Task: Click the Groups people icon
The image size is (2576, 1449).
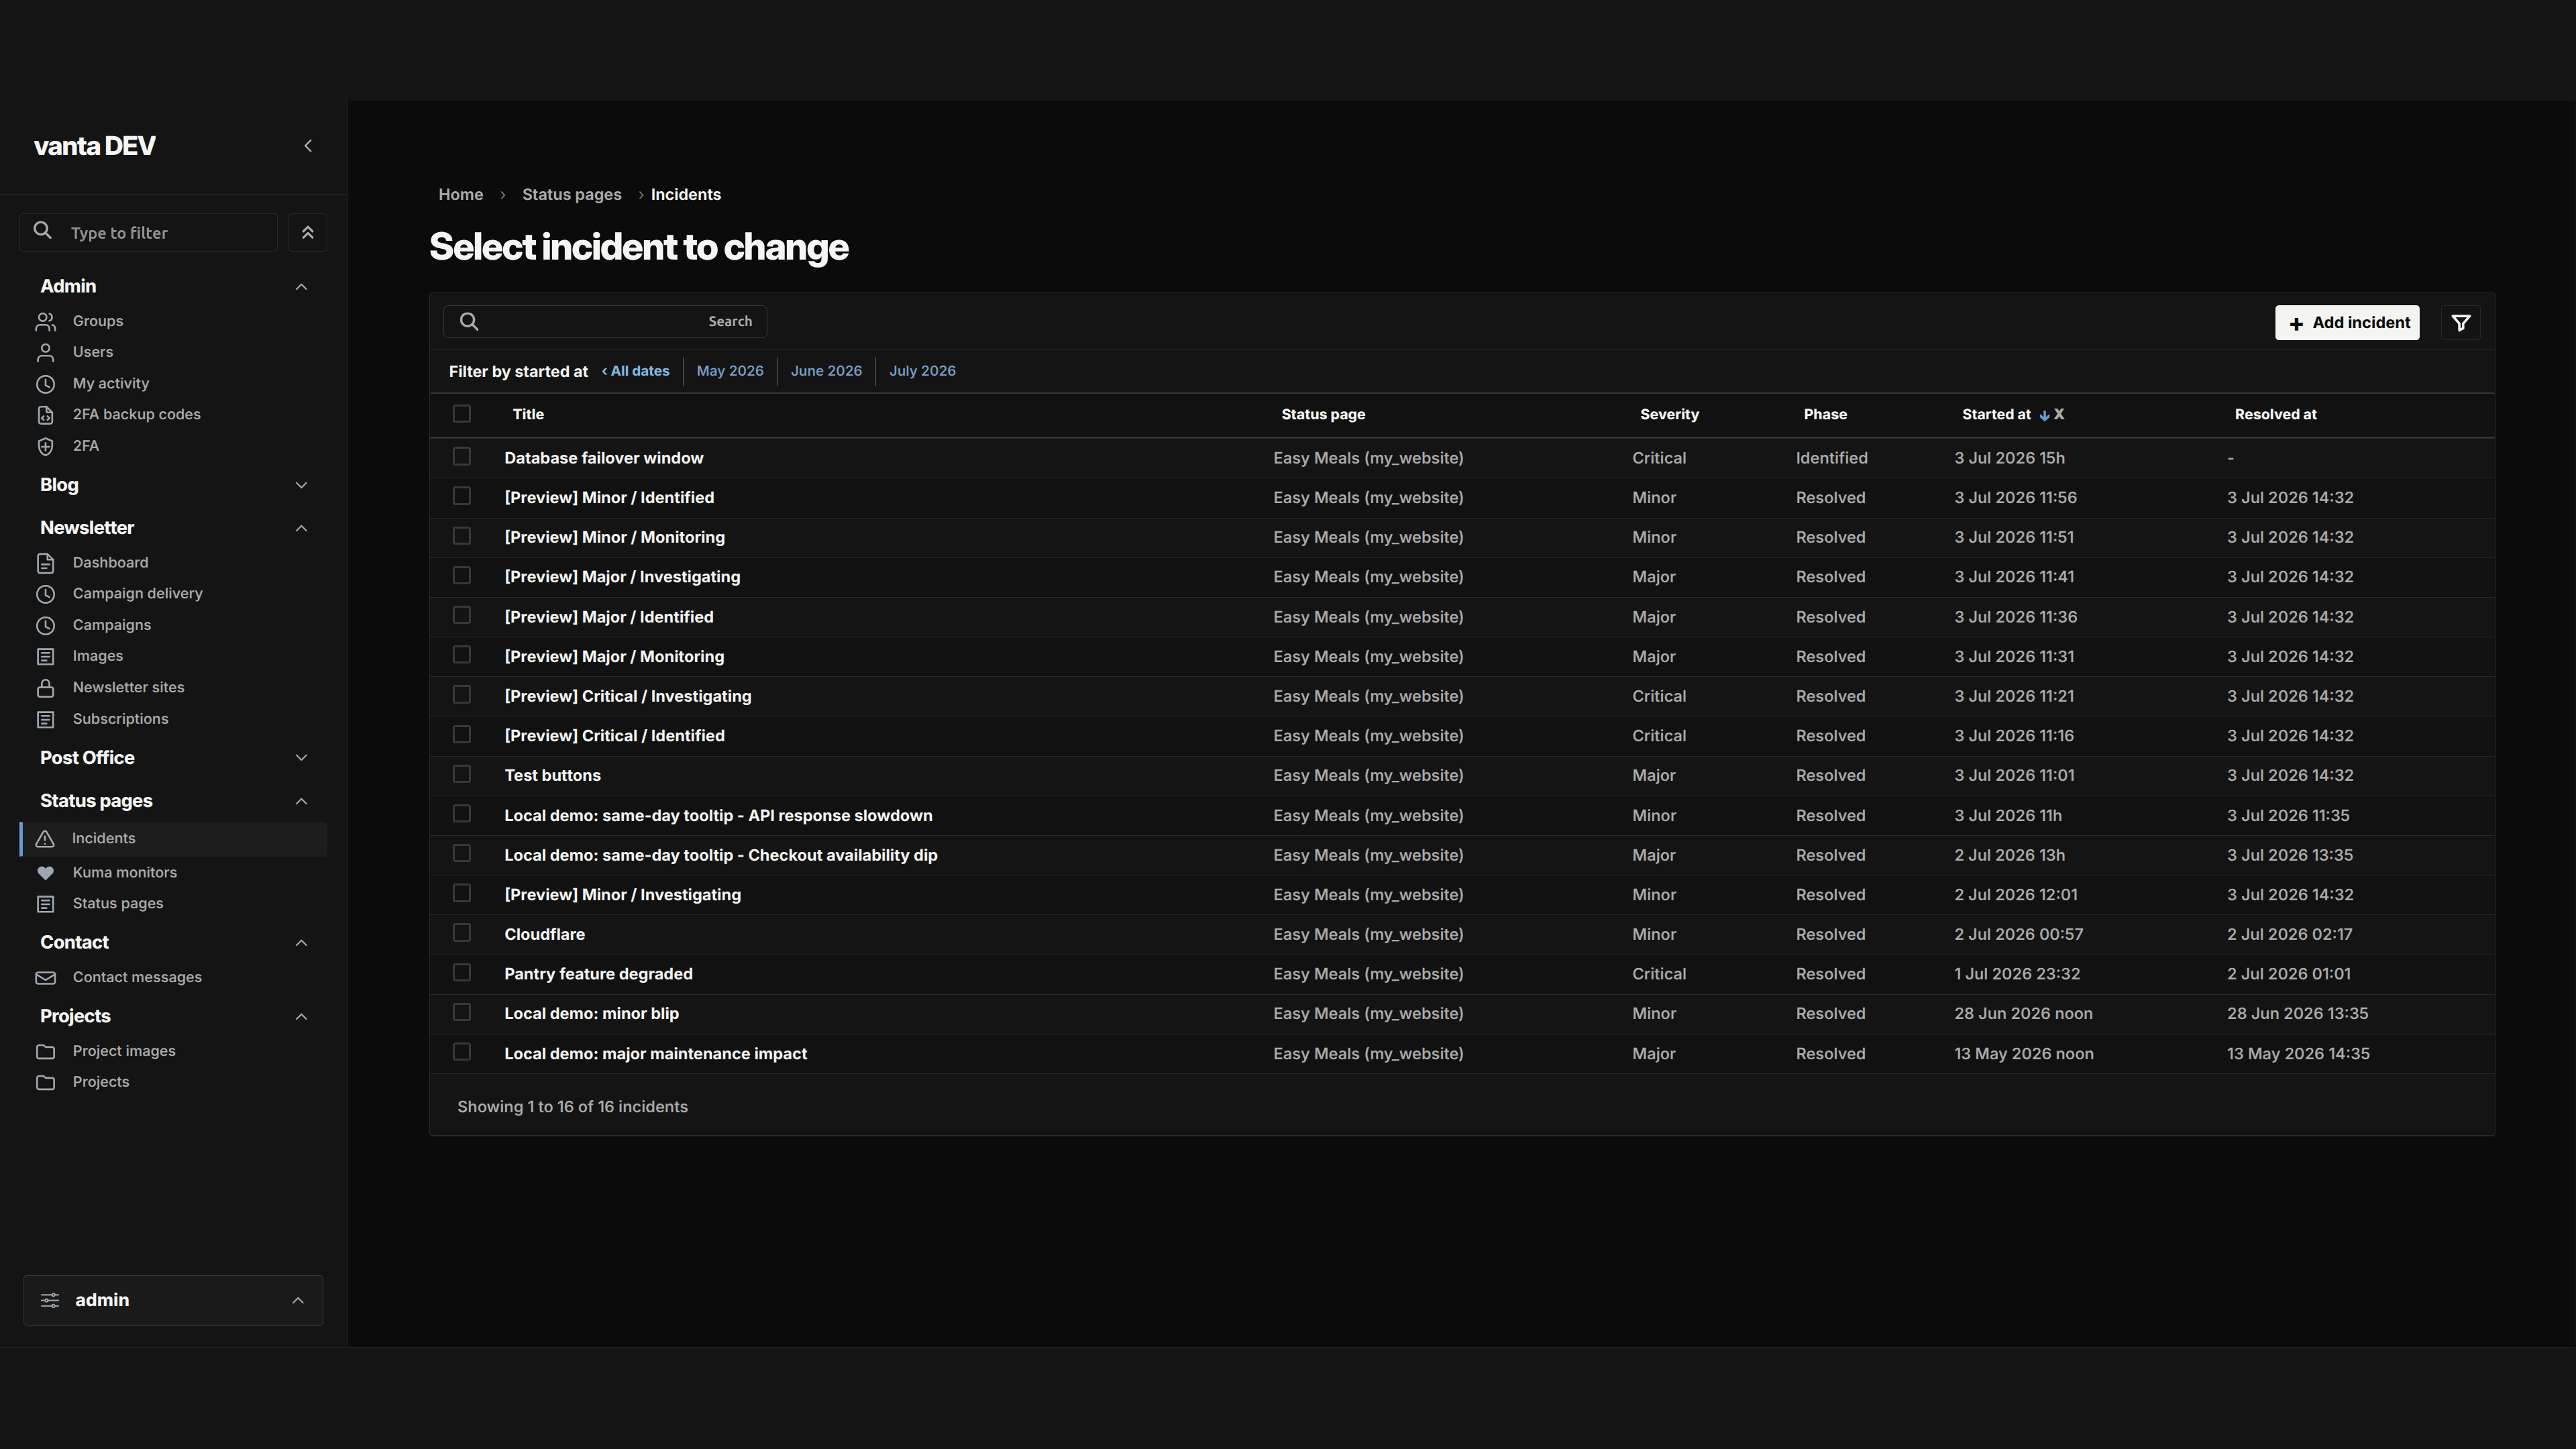Action: [46, 321]
